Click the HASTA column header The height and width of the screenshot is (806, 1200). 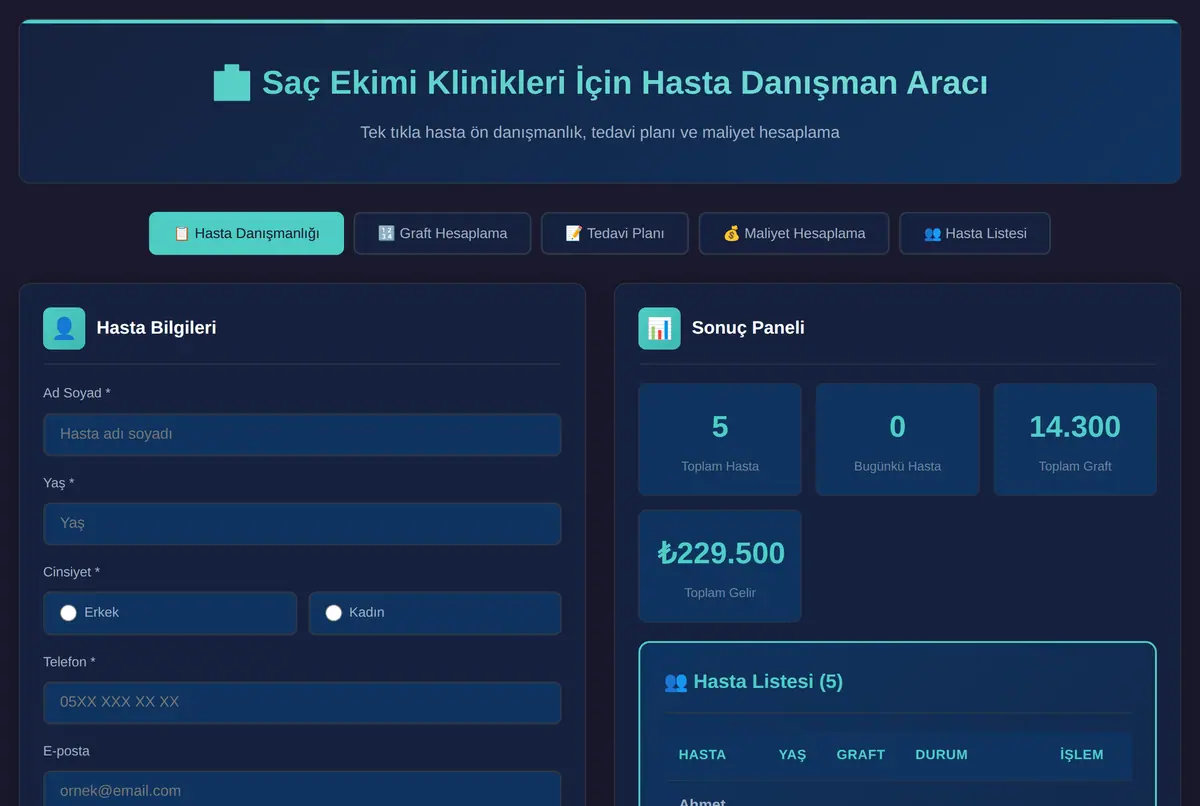pyautogui.click(x=702, y=755)
